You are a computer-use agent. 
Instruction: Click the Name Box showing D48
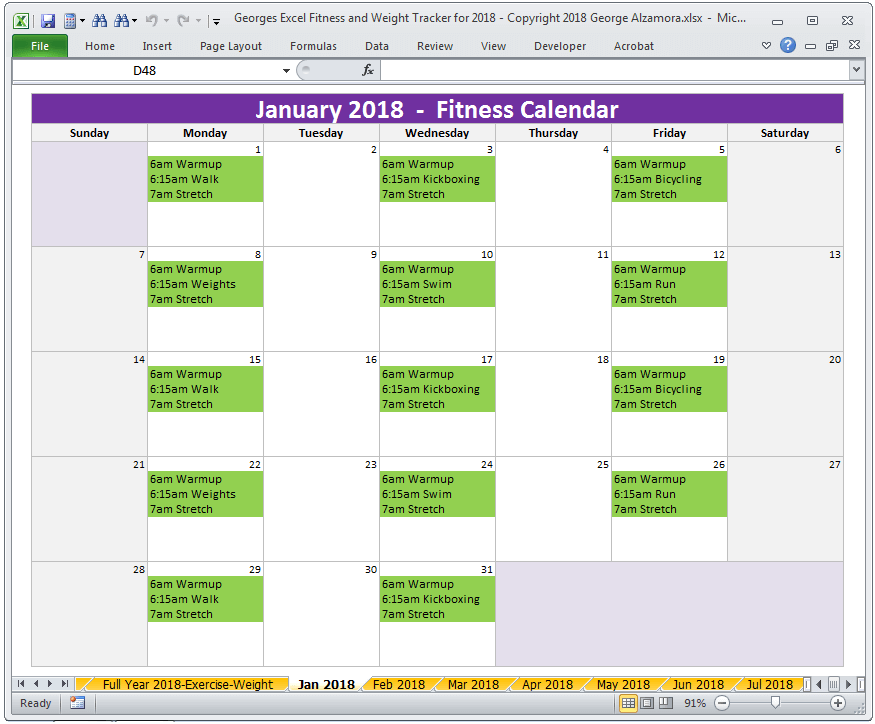(x=145, y=71)
